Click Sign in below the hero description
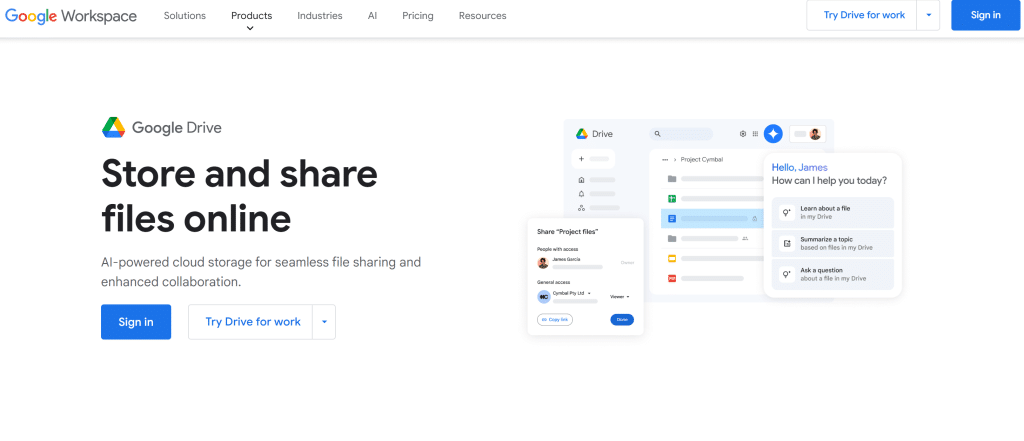The width and height of the screenshot is (1024, 441). click(x=136, y=321)
